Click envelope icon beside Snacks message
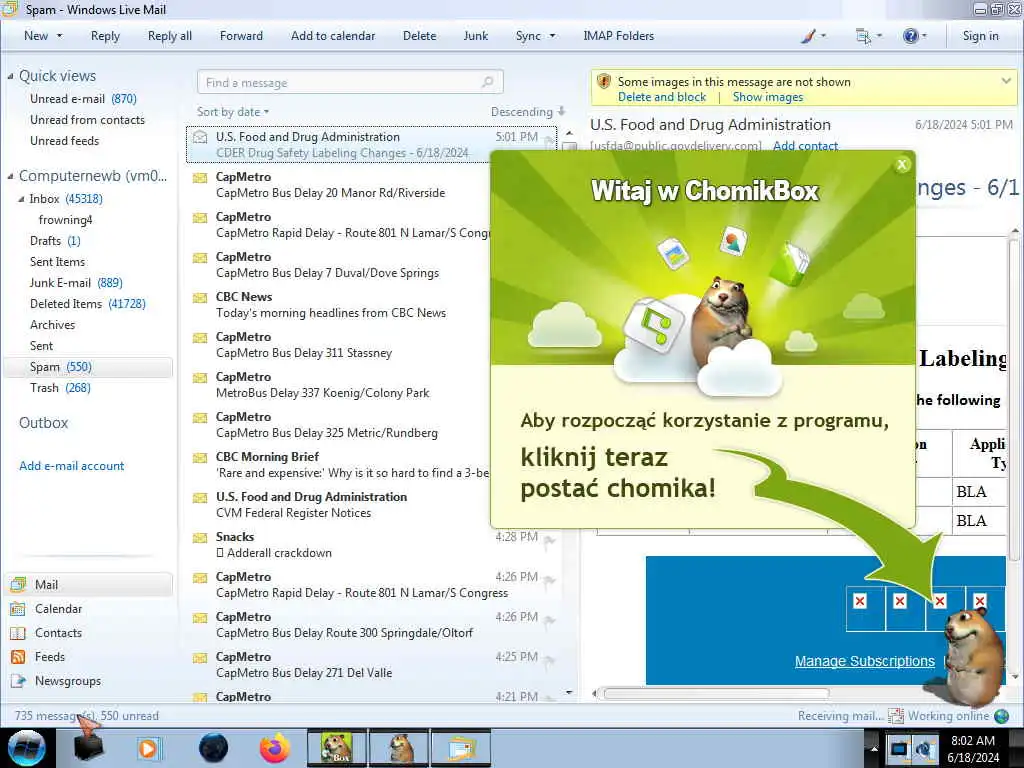This screenshot has height=768, width=1024. coord(200,538)
